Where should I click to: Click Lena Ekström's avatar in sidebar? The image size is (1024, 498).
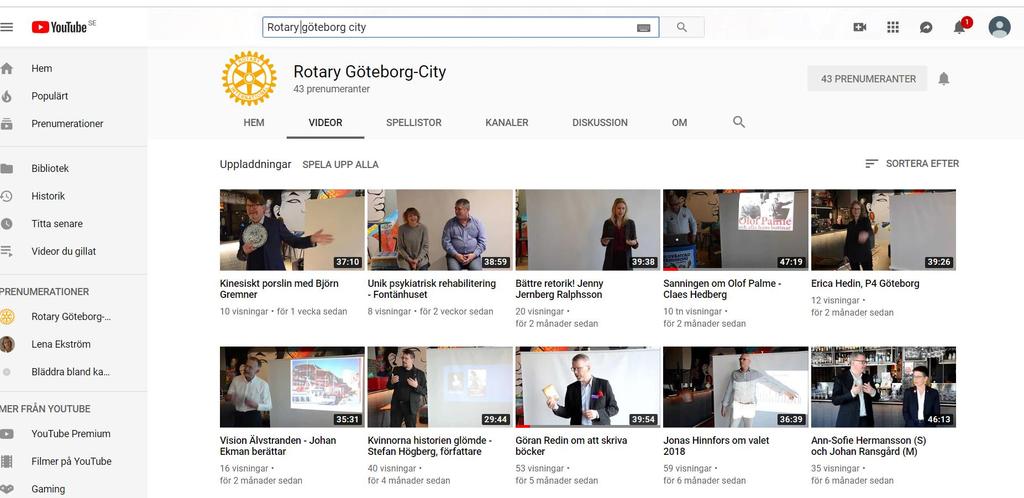click(x=7, y=344)
